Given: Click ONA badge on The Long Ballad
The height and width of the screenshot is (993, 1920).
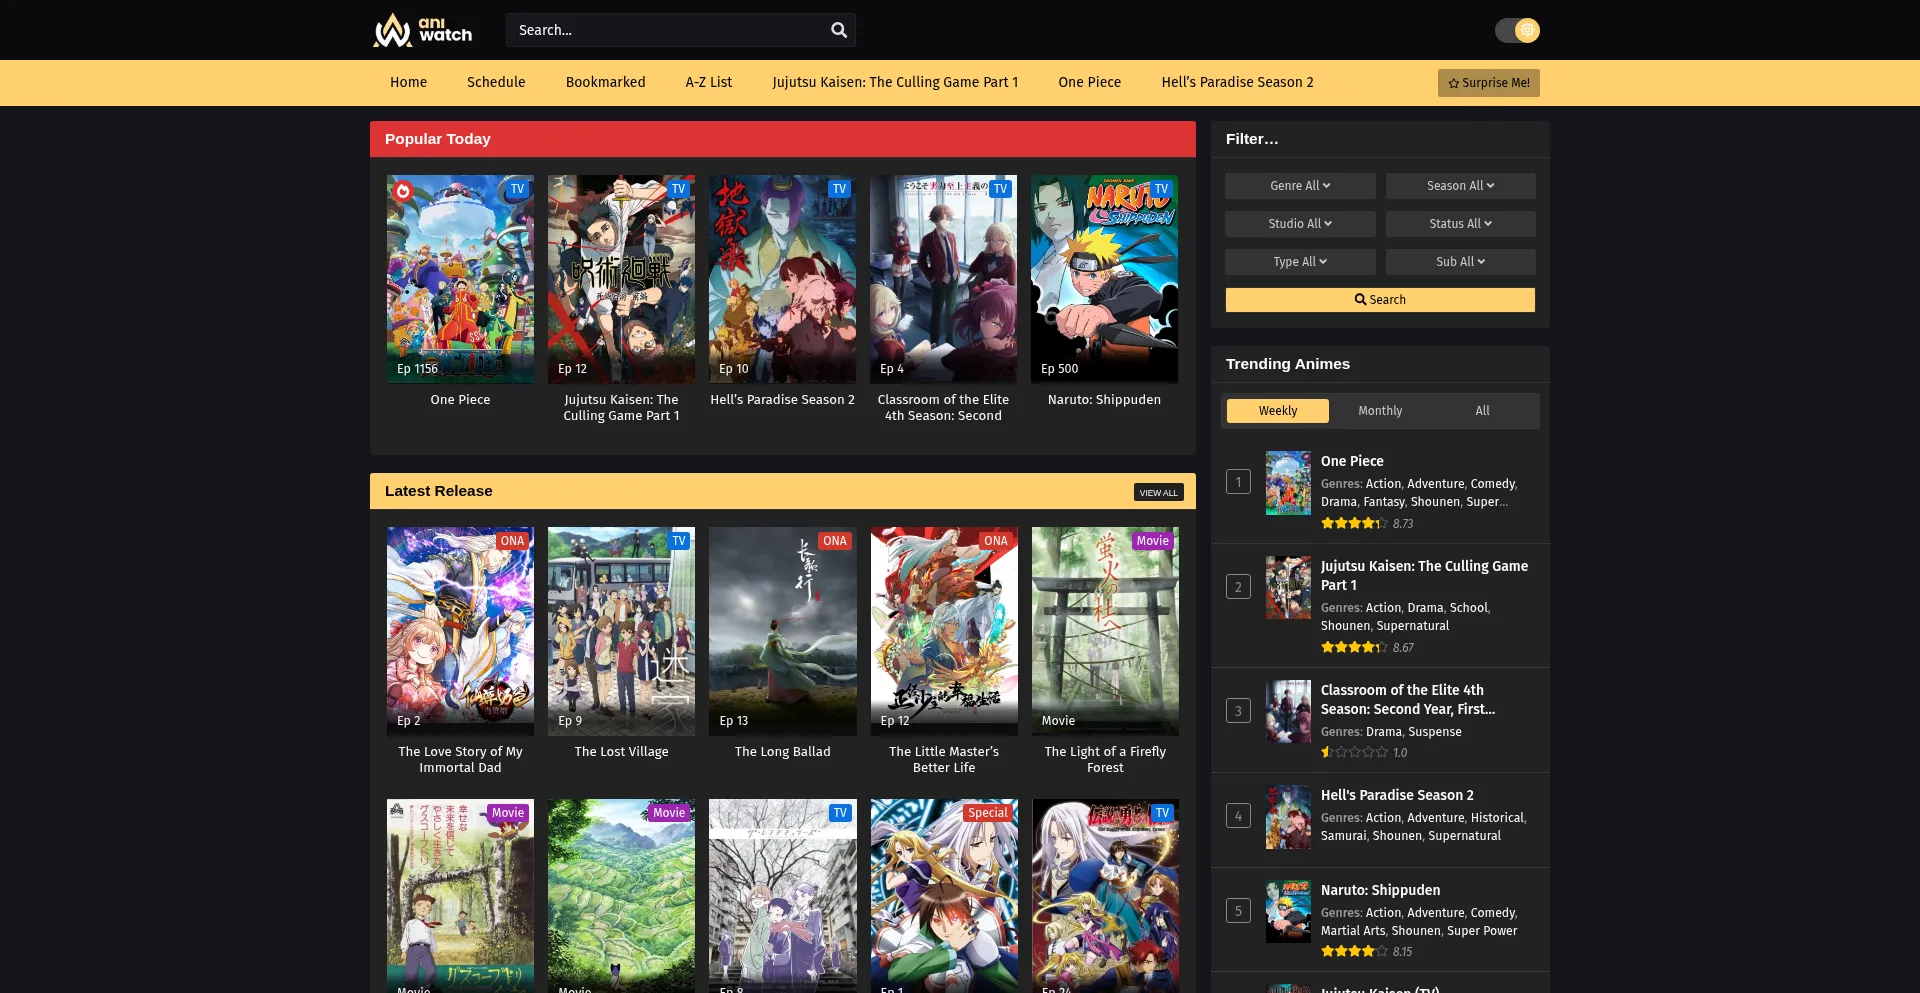Looking at the screenshot, I should 834,541.
